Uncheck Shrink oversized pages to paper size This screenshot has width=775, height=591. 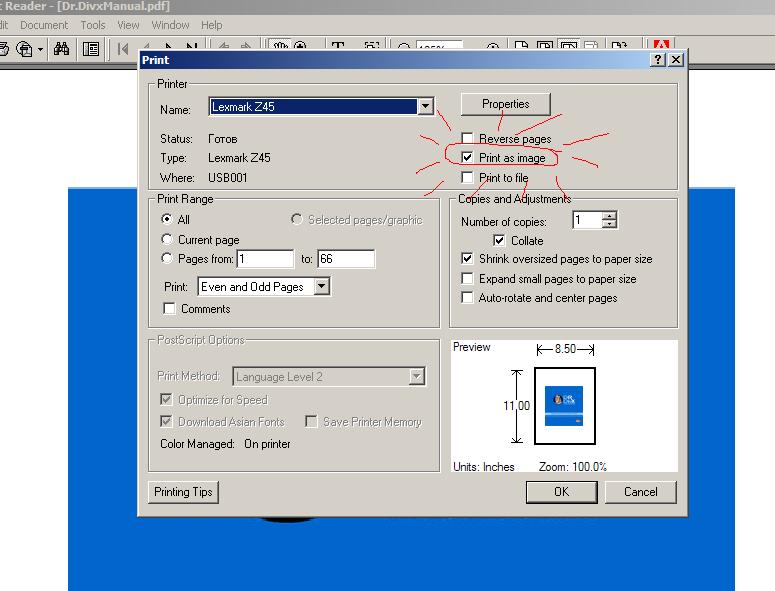pos(467,258)
